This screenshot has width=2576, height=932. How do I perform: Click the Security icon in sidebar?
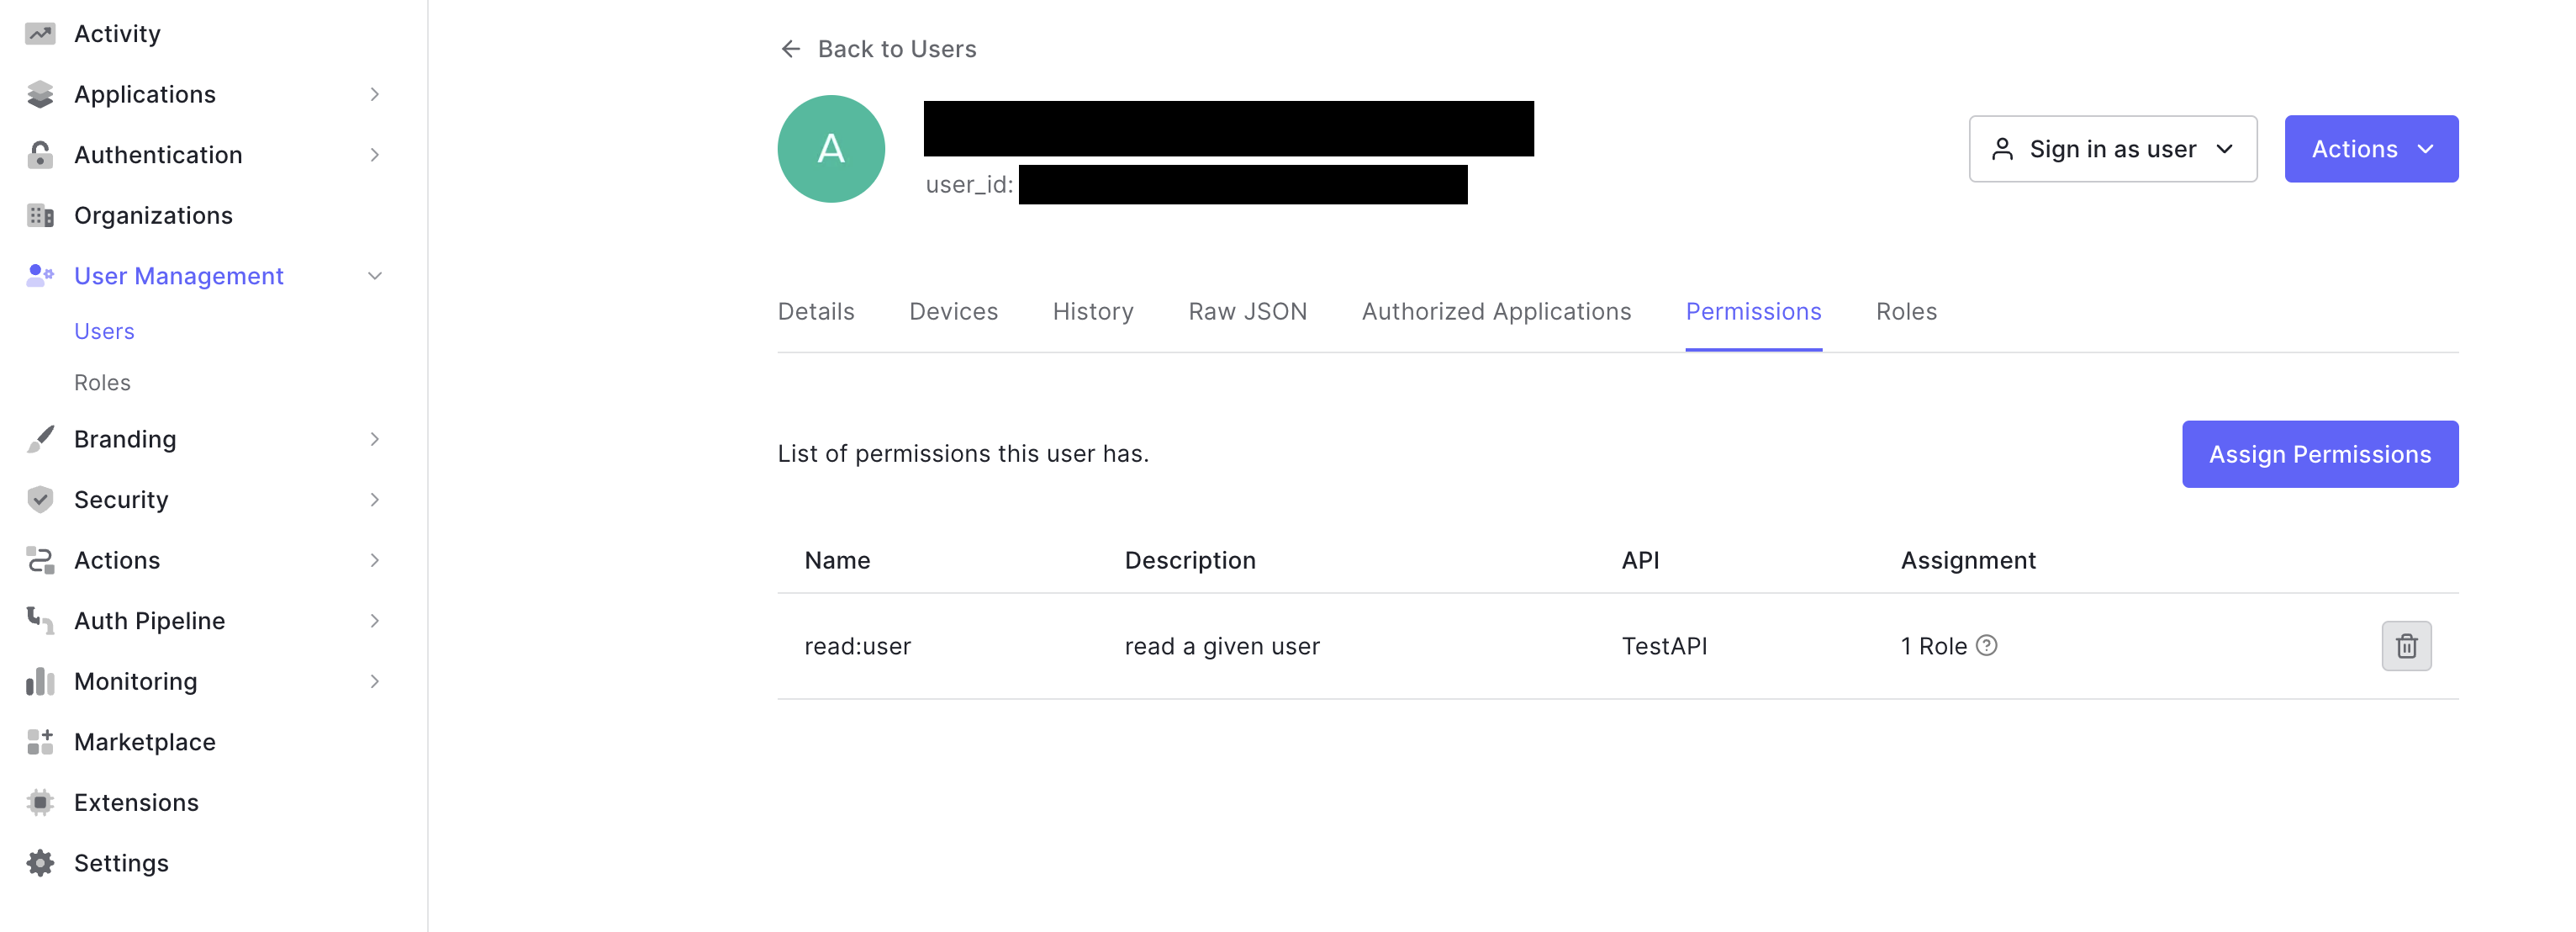tap(40, 498)
